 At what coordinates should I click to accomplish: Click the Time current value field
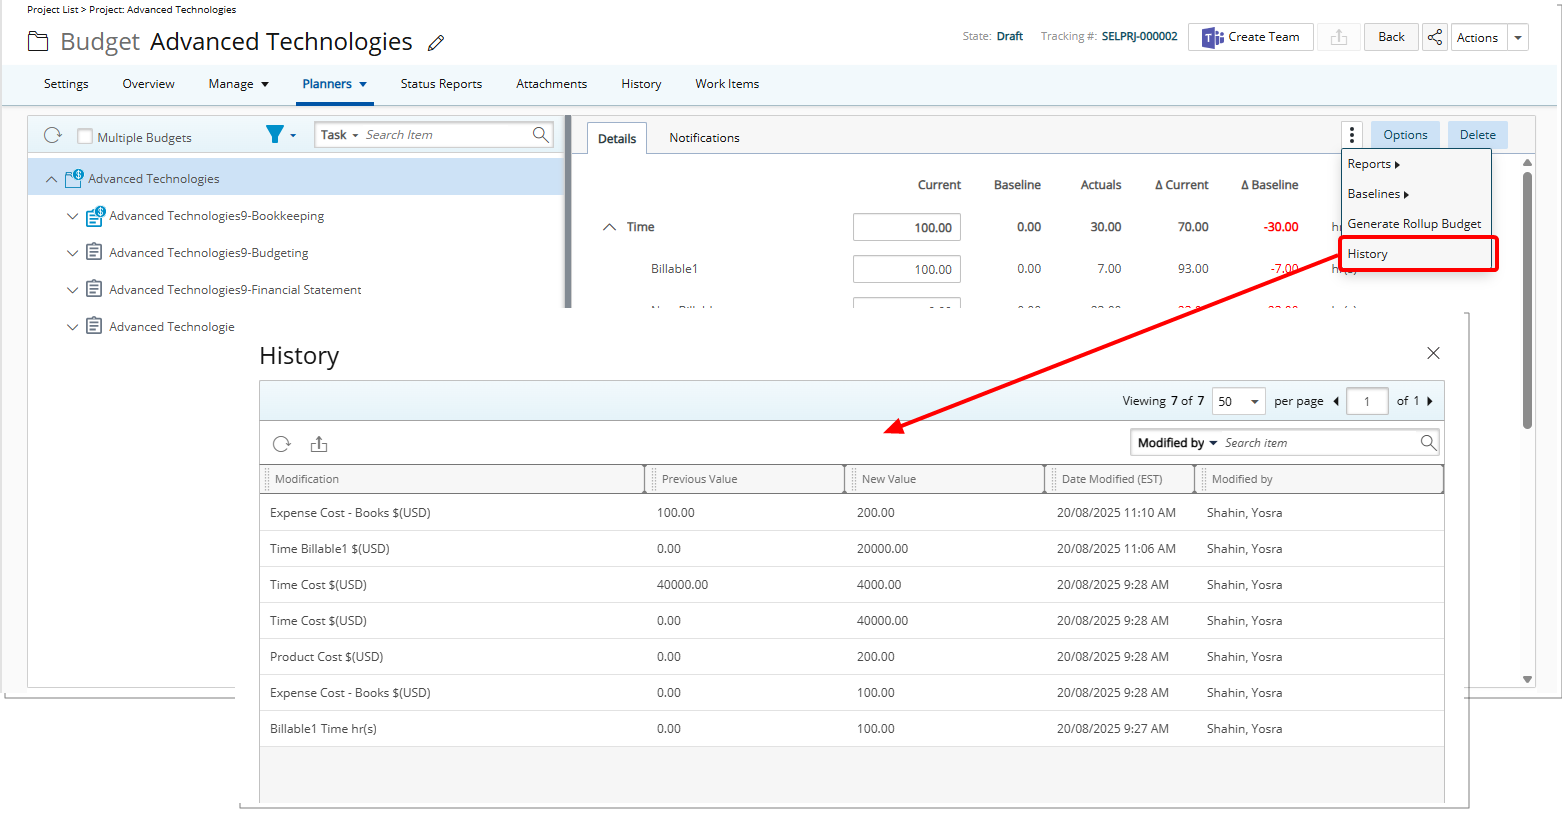click(x=906, y=227)
